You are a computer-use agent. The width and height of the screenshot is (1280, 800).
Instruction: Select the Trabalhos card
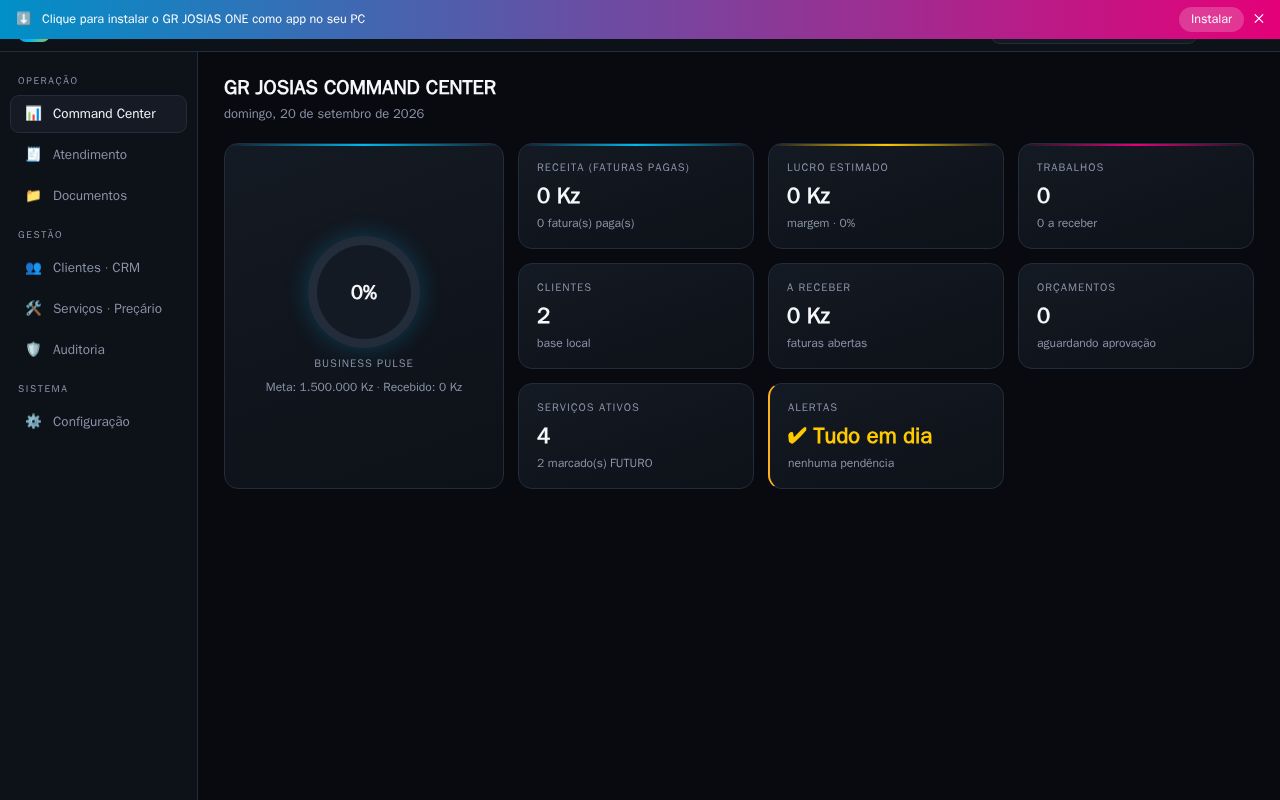(1136, 196)
